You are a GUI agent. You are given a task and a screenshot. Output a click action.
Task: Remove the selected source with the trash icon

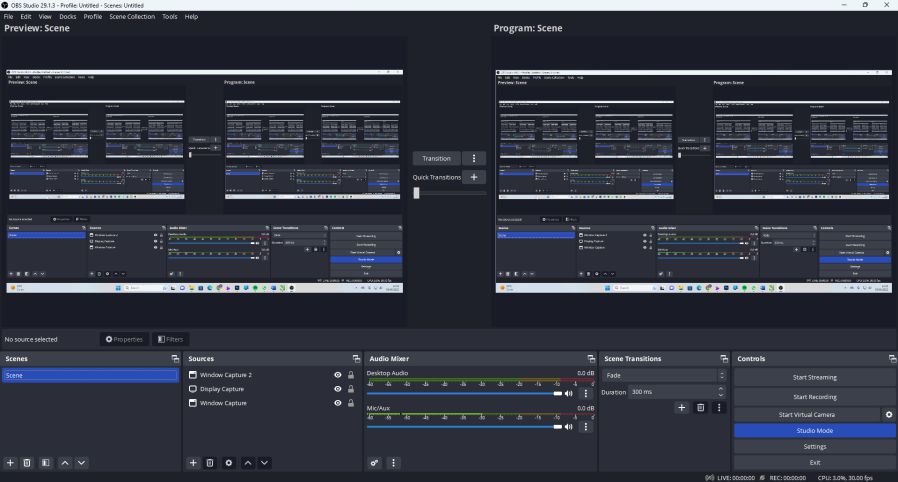tap(210, 463)
